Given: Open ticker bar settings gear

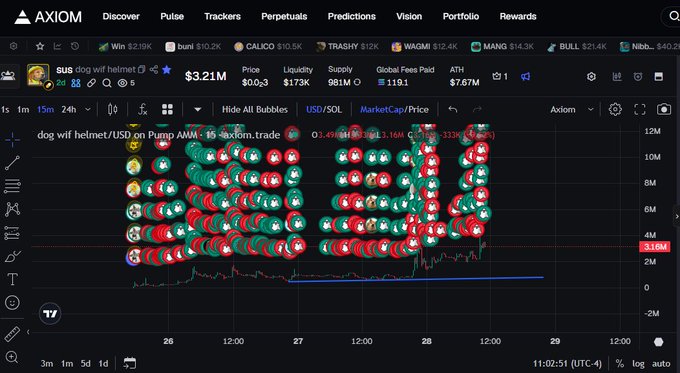Looking at the screenshot, I should (x=14, y=46).
